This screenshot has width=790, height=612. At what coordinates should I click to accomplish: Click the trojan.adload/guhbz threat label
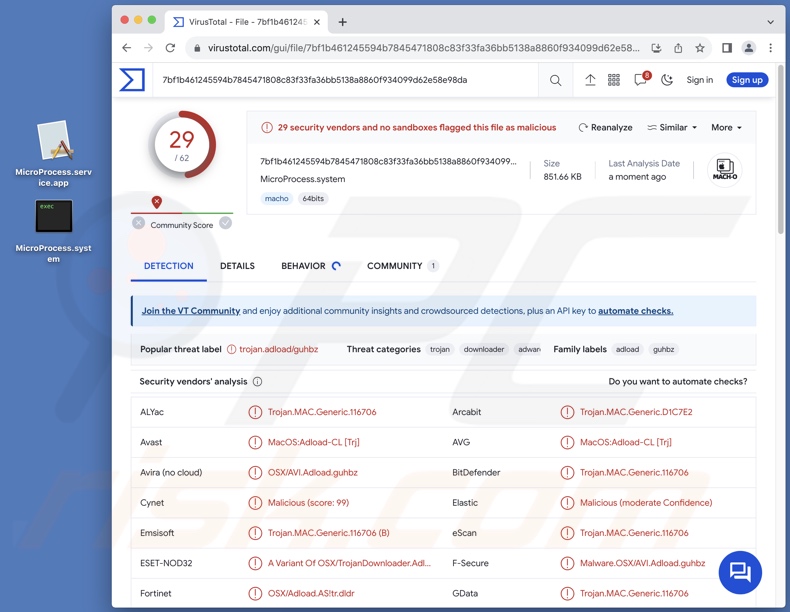click(x=279, y=349)
